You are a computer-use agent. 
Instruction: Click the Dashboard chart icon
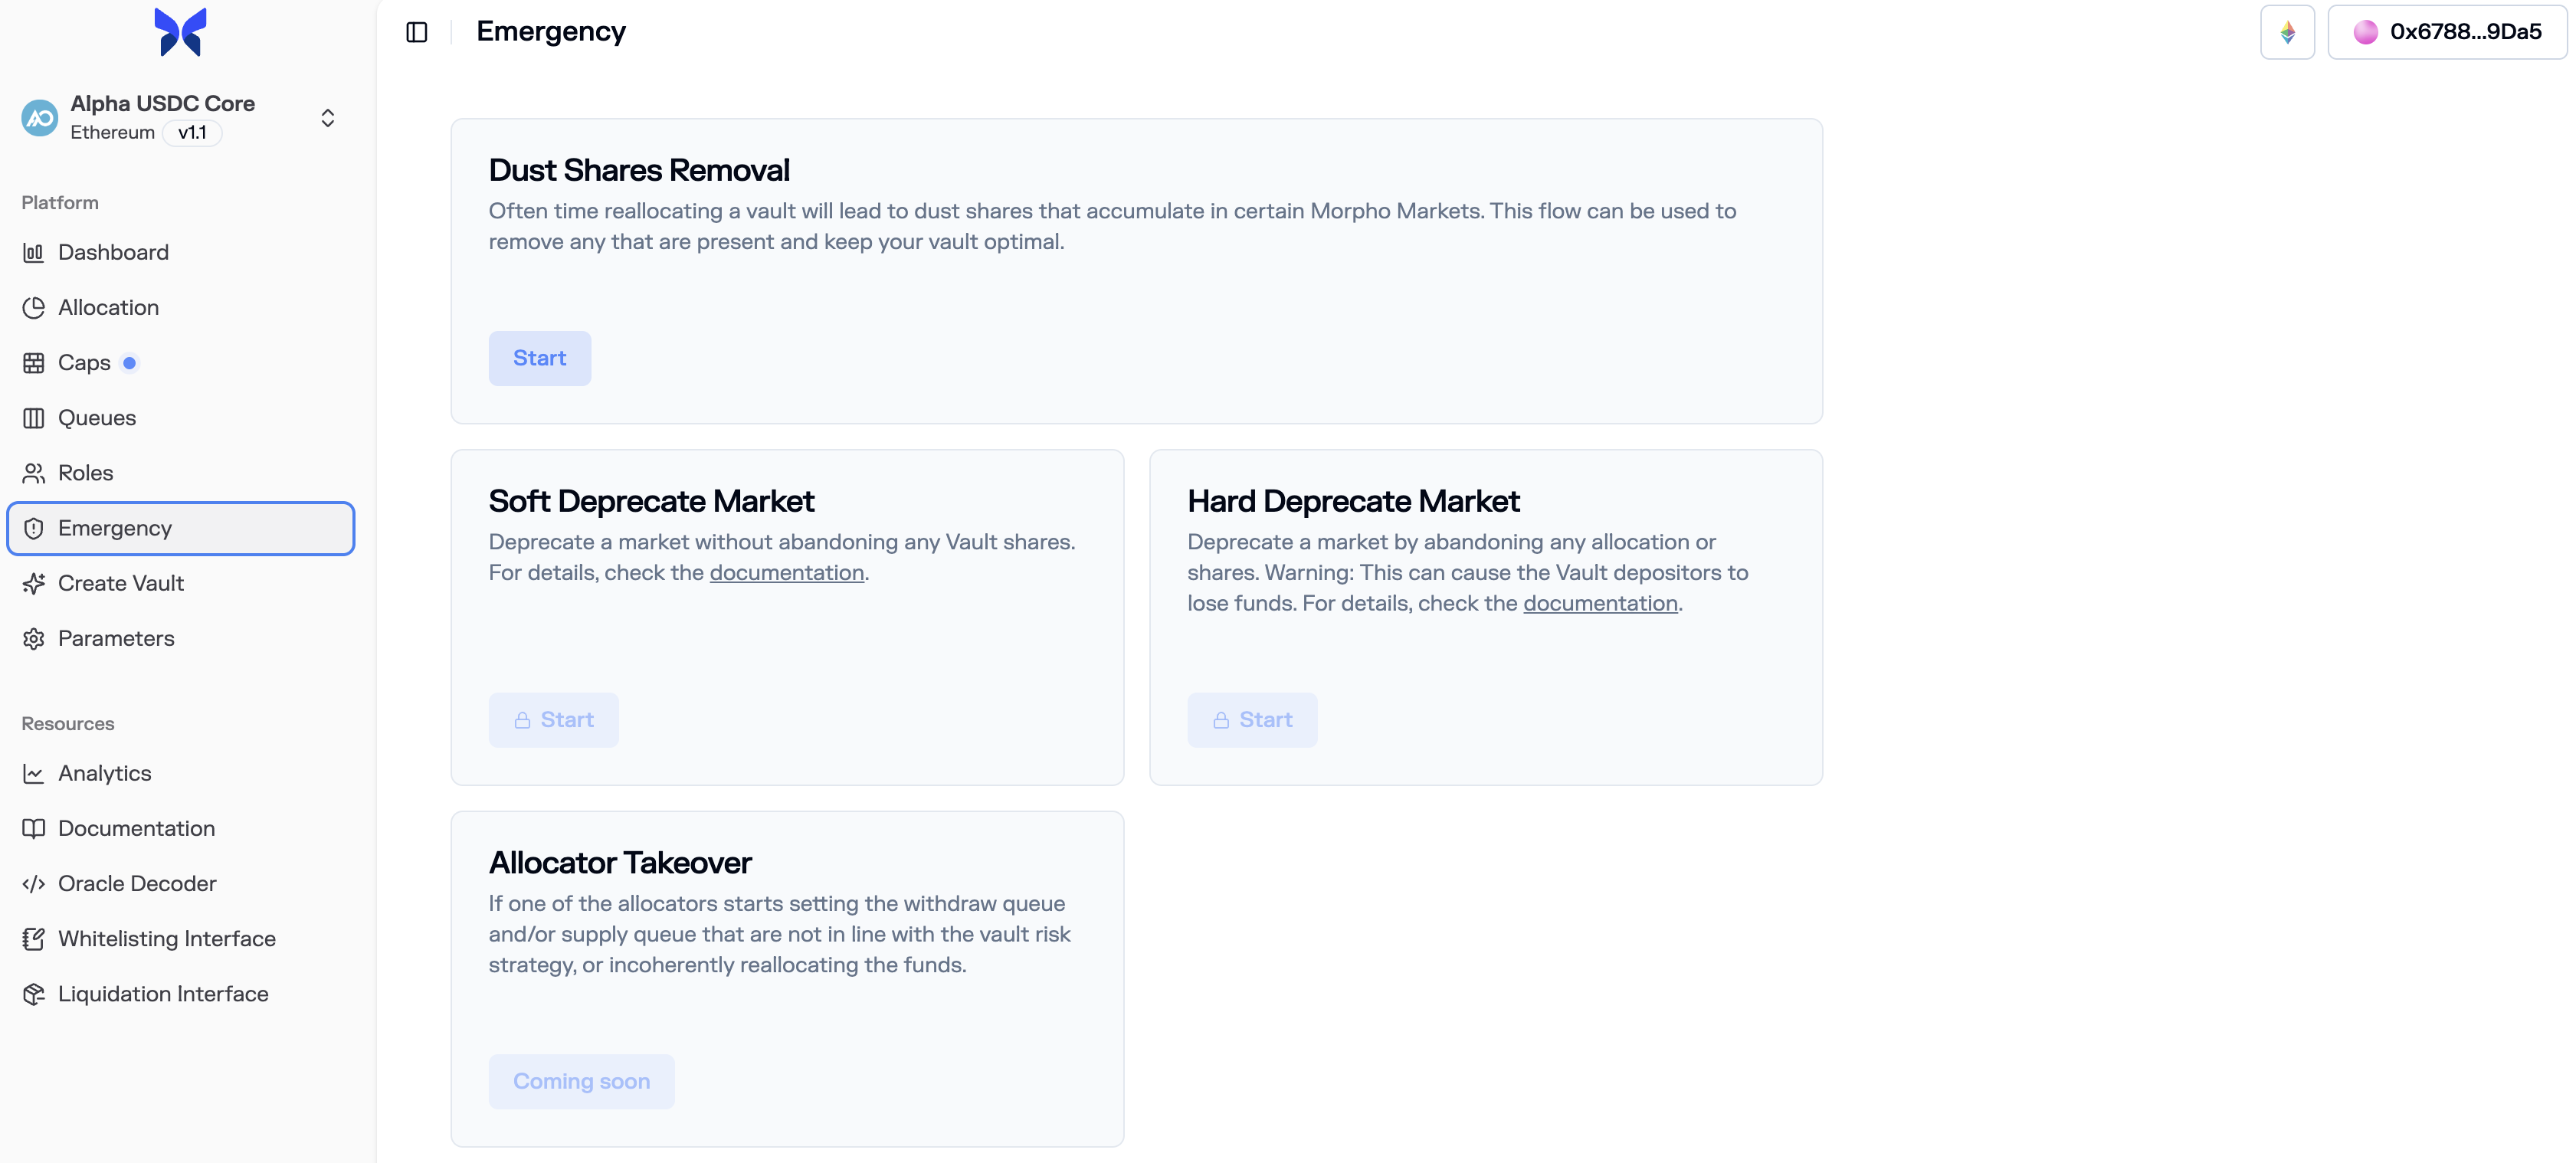coord(34,252)
